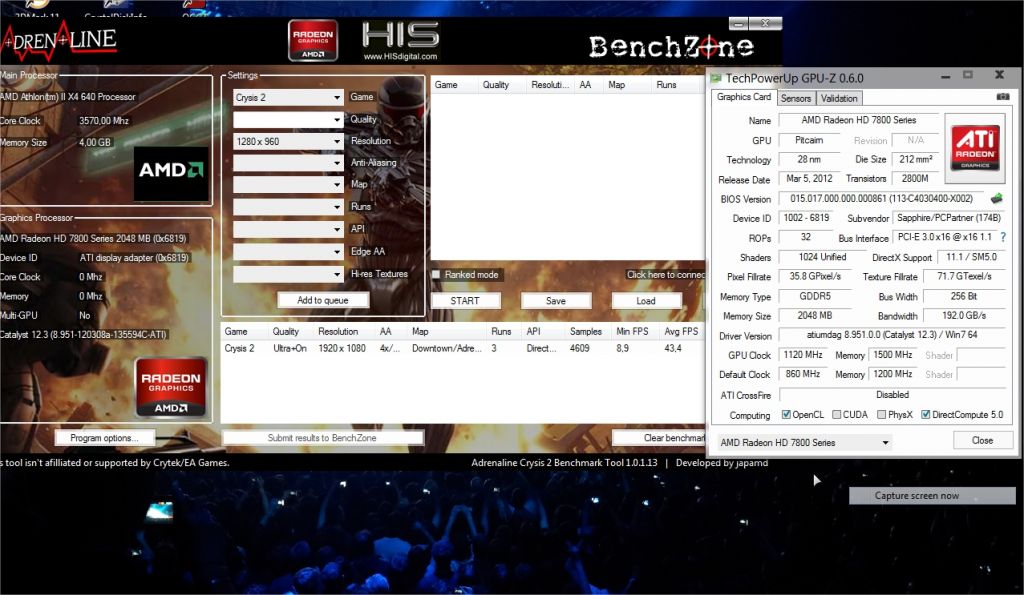Click the ATI CrossFire Disabled field

click(x=892, y=394)
